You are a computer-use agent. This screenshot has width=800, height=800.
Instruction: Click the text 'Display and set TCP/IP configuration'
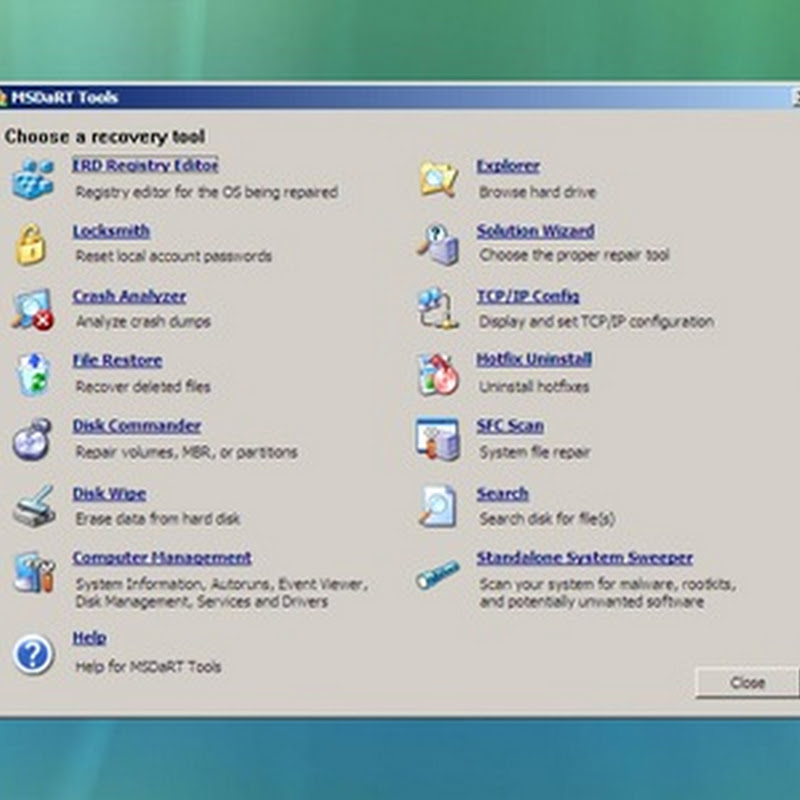596,321
